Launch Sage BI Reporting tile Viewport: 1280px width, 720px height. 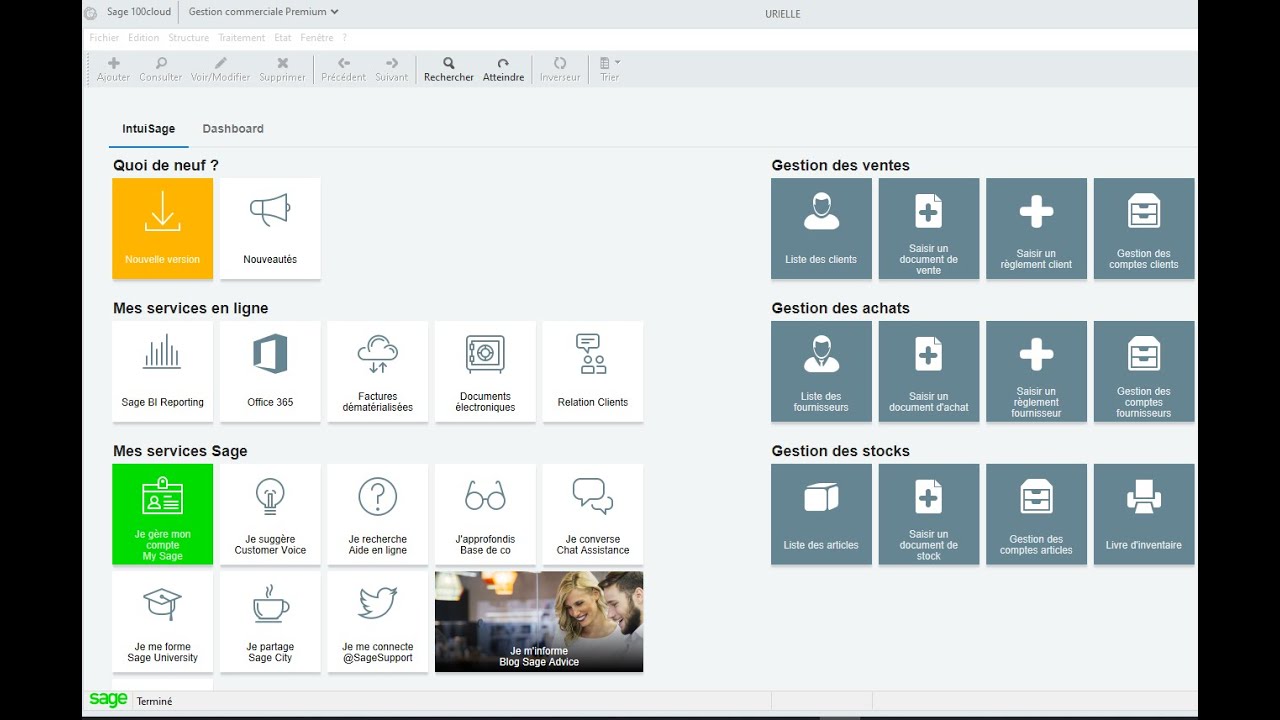(x=162, y=371)
